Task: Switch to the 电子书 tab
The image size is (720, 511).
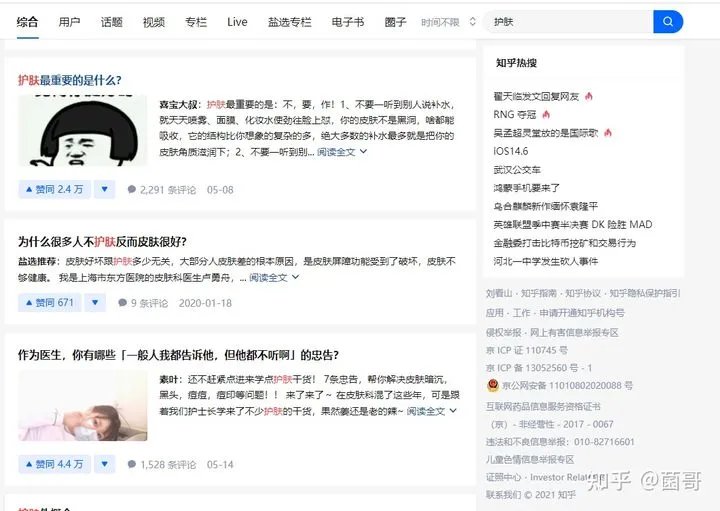Action: coord(348,22)
